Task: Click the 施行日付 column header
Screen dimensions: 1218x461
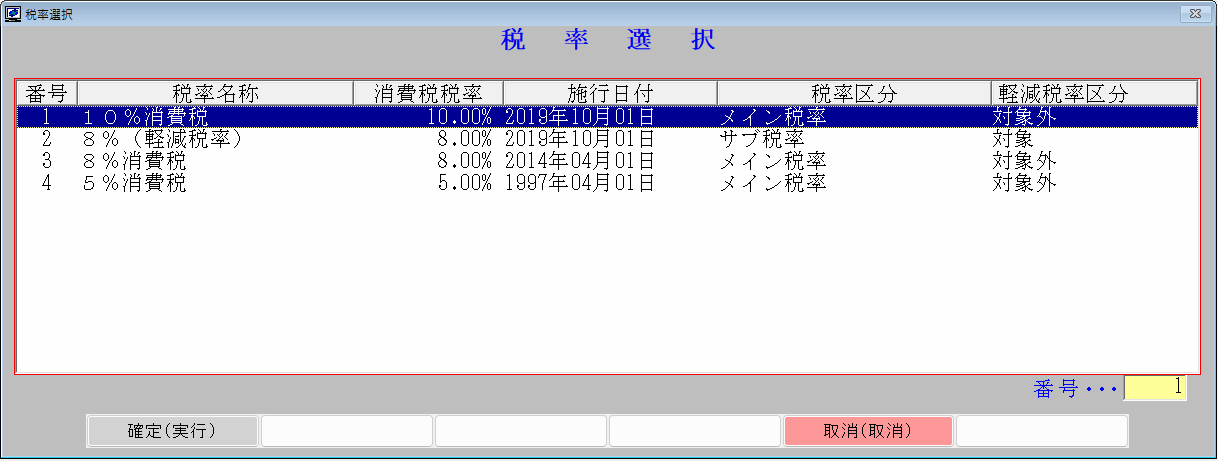Action: click(610, 93)
